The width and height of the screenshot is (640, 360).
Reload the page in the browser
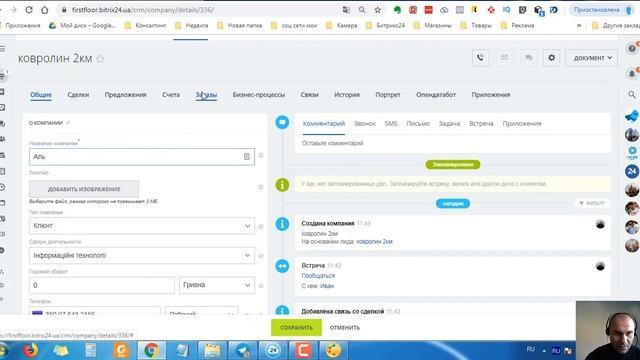tap(29, 10)
